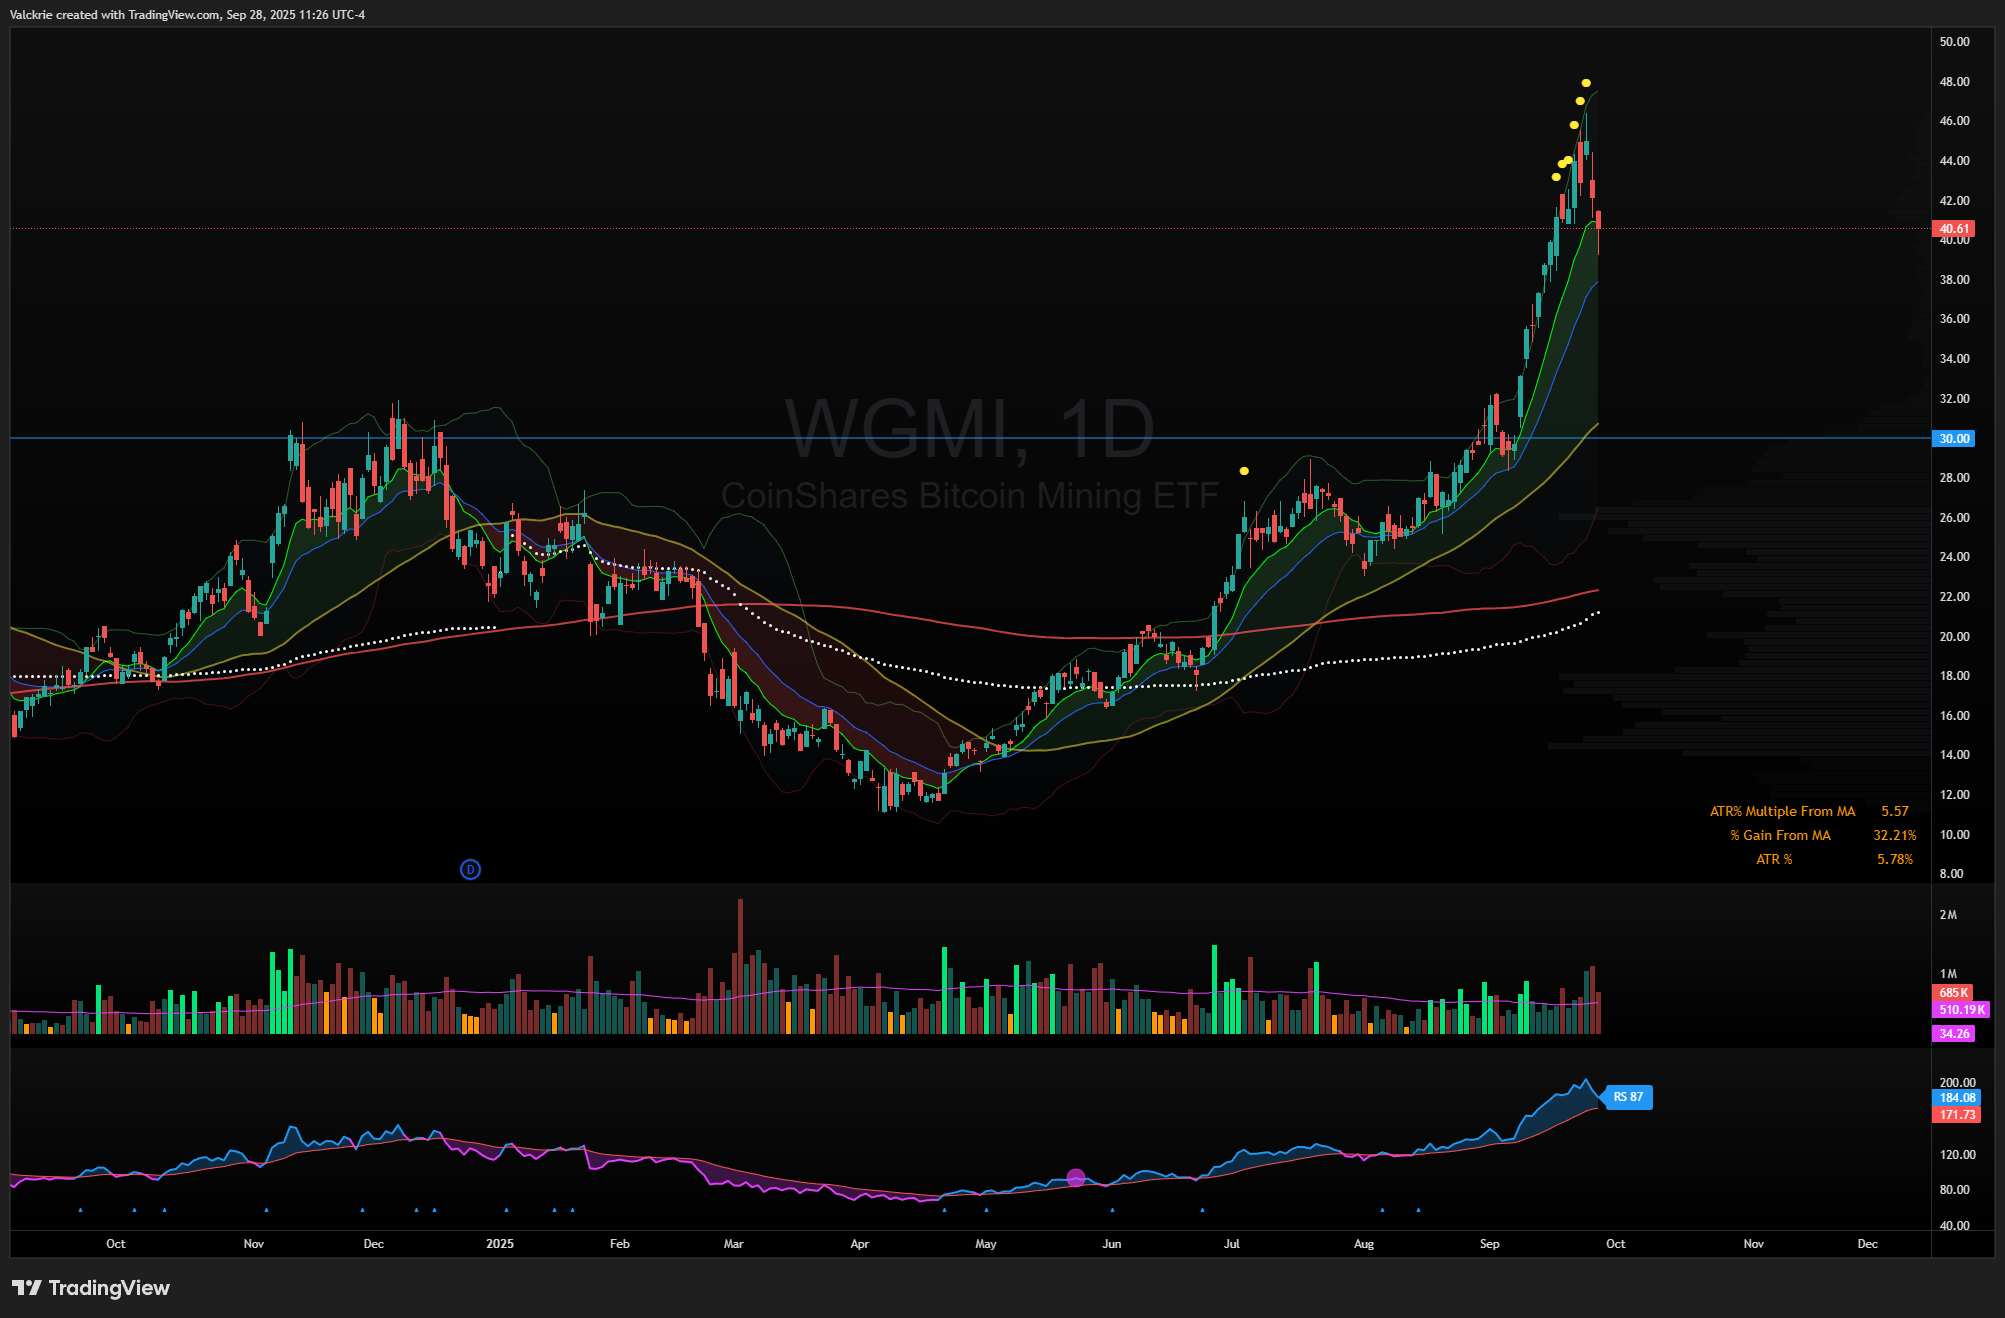Click the blue 184.08 RS value label

[x=1956, y=1098]
